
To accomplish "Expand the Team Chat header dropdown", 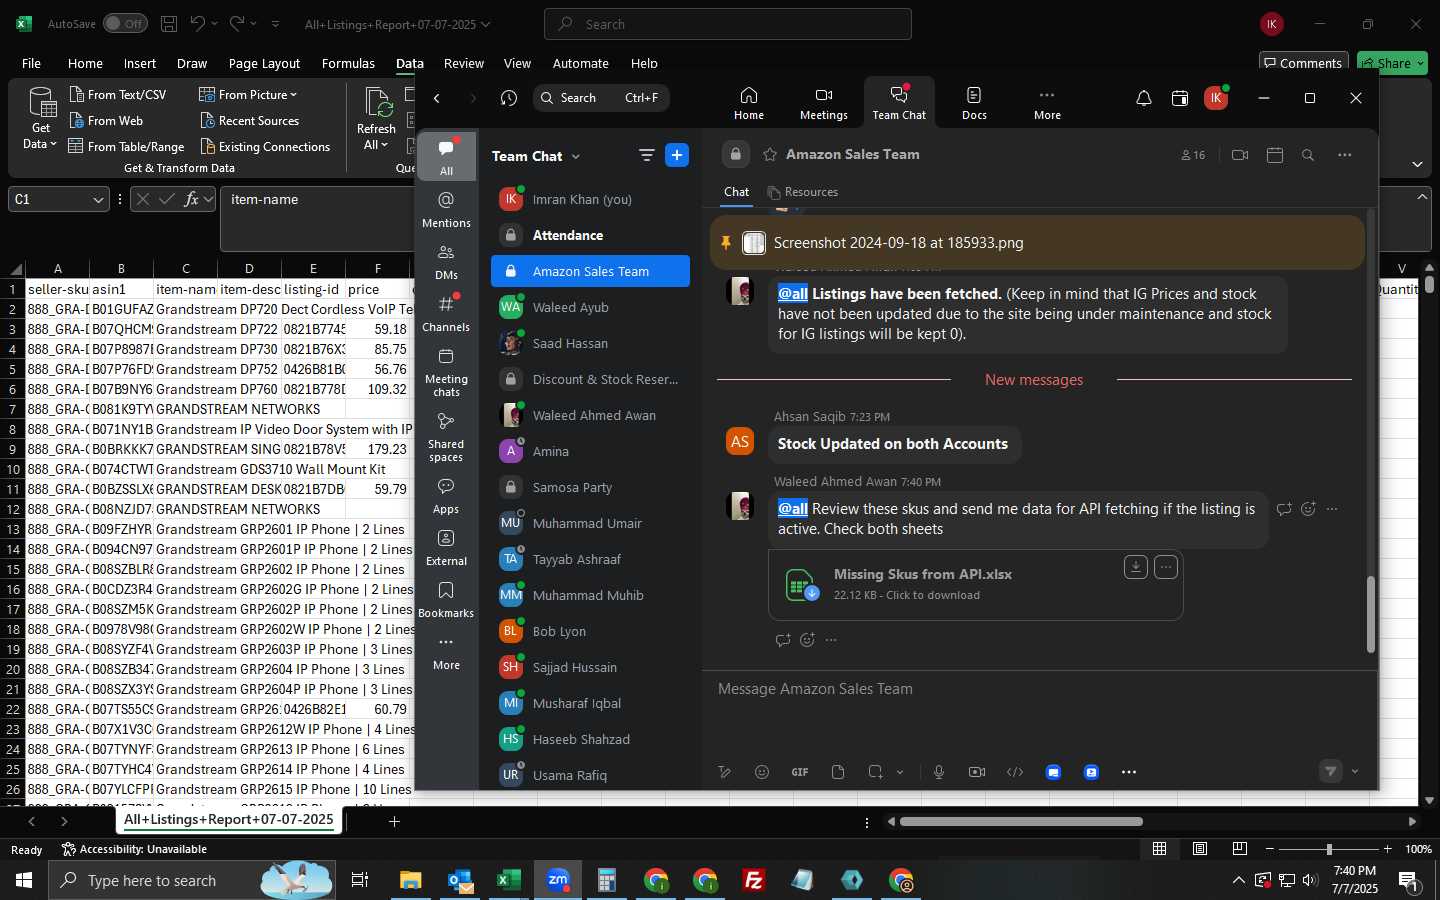I will pyautogui.click(x=576, y=157).
